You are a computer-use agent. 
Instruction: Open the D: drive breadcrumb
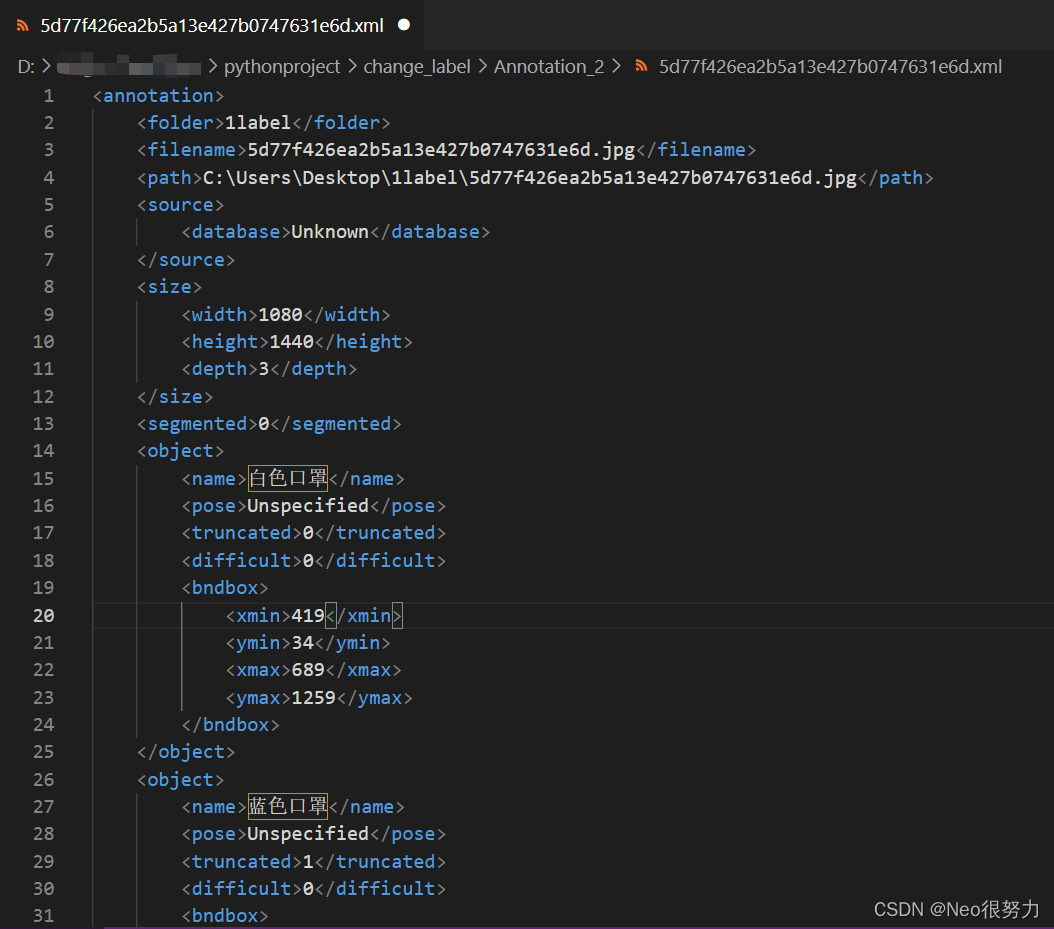coord(26,67)
